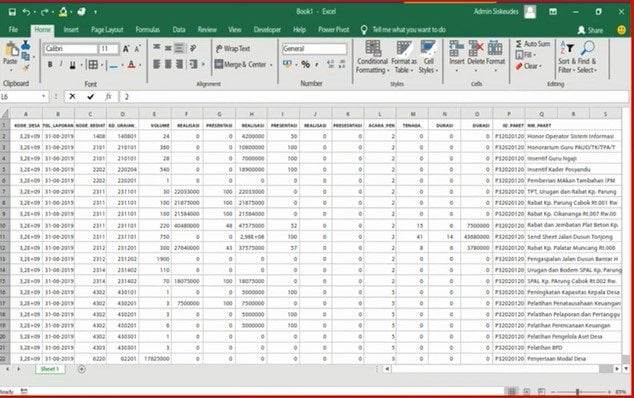634x398 pixels.
Task: Confirm the formula bar entry
Action: click(x=90, y=97)
